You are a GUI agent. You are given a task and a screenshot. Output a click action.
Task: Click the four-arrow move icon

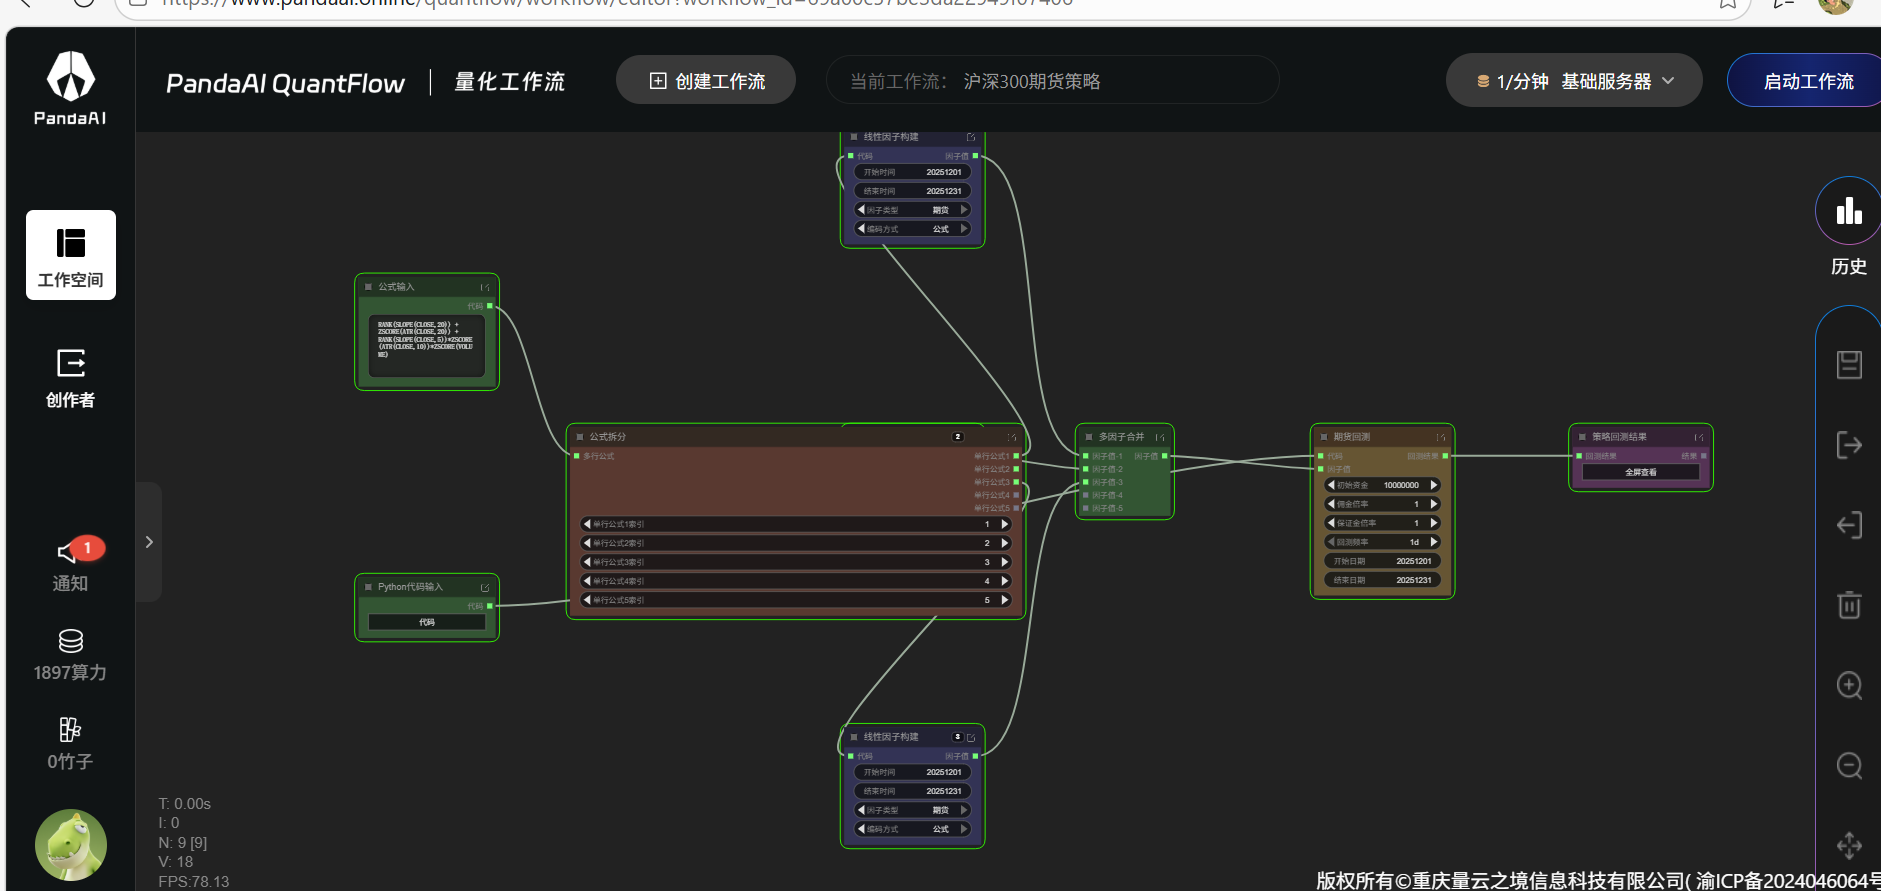tap(1849, 845)
